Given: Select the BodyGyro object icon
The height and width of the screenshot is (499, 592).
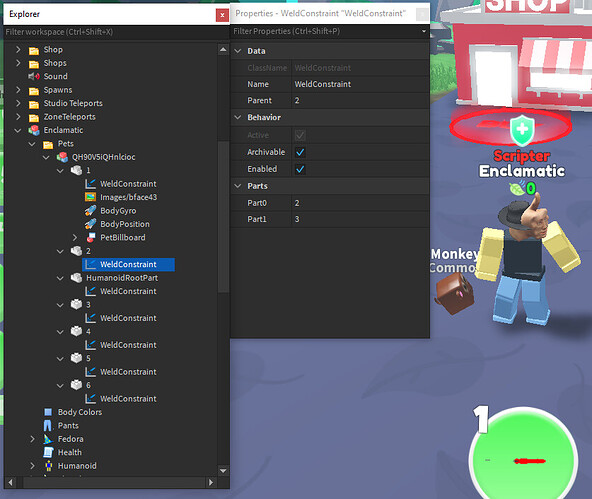Looking at the screenshot, I should point(90,211).
